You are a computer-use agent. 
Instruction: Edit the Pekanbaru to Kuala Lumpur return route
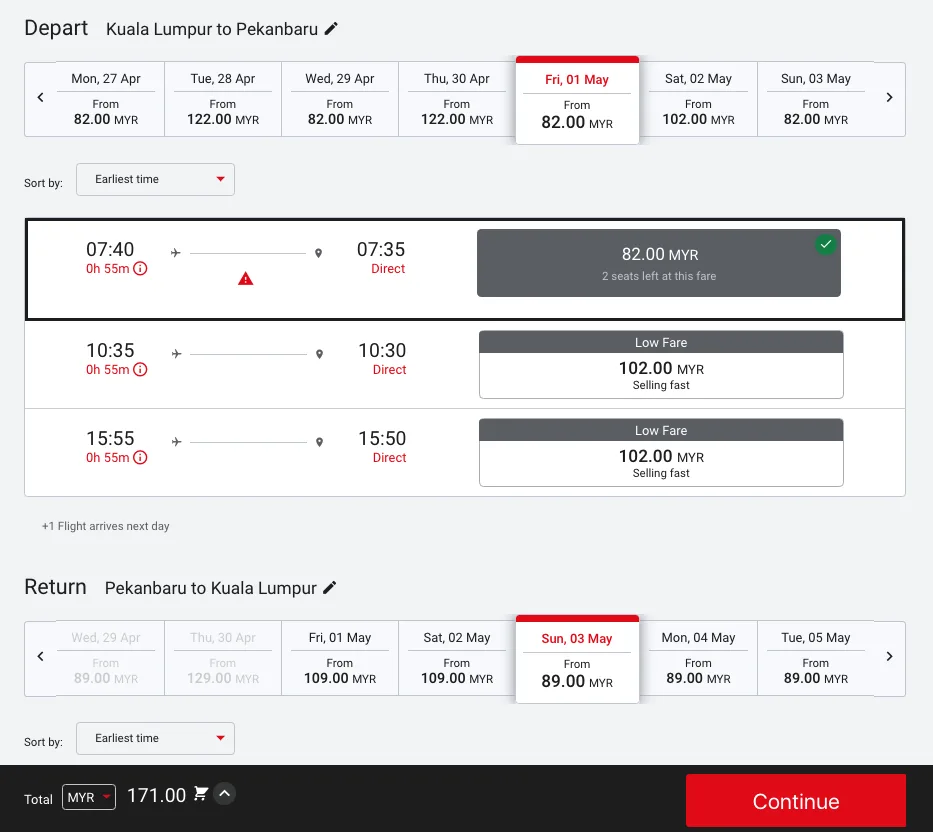click(330, 588)
